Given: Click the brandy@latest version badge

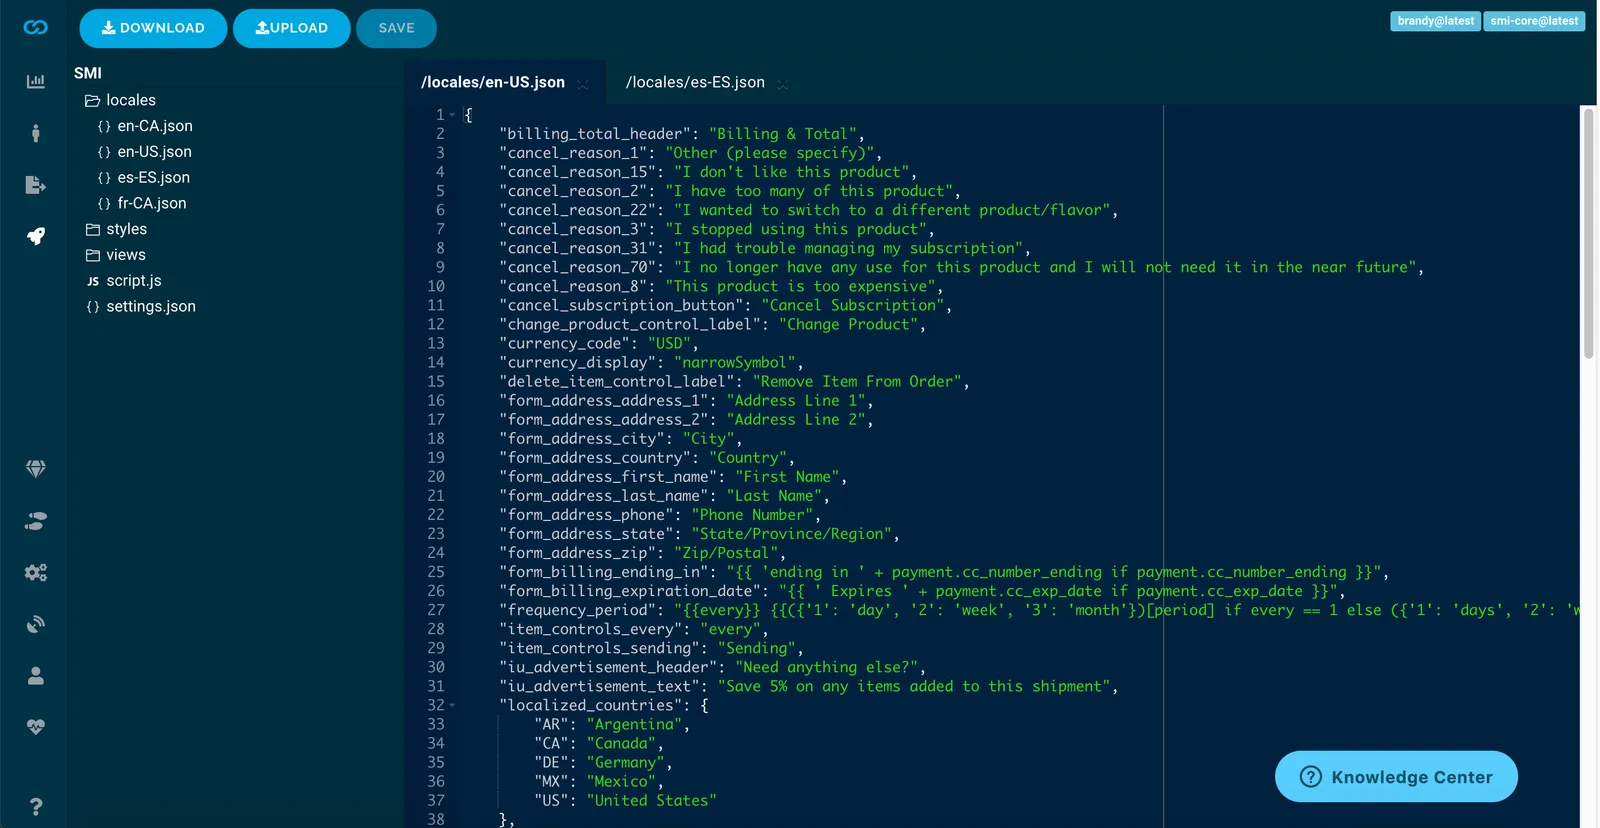Looking at the screenshot, I should click(1436, 21).
